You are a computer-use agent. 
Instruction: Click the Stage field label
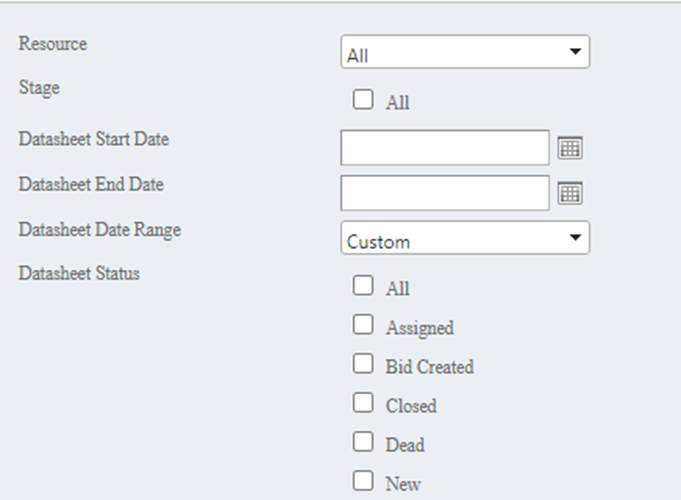(x=39, y=88)
